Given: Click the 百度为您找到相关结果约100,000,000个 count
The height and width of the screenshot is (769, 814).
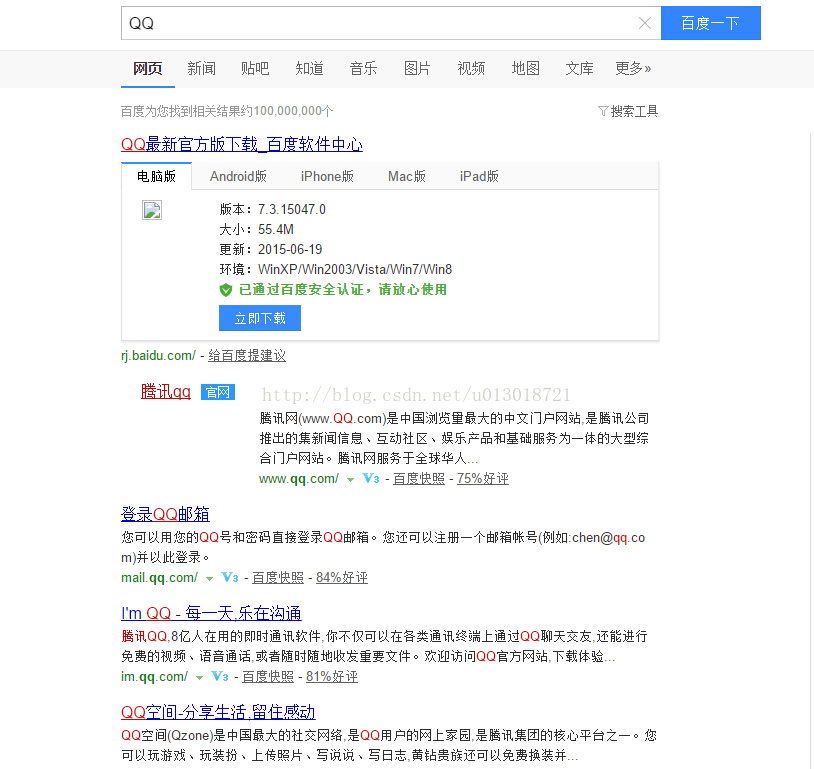Looking at the screenshot, I should pos(227,111).
